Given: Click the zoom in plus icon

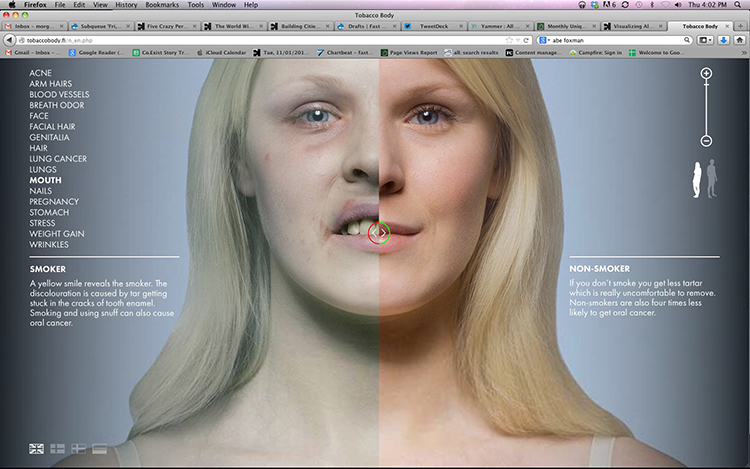Looking at the screenshot, I should pos(706,74).
